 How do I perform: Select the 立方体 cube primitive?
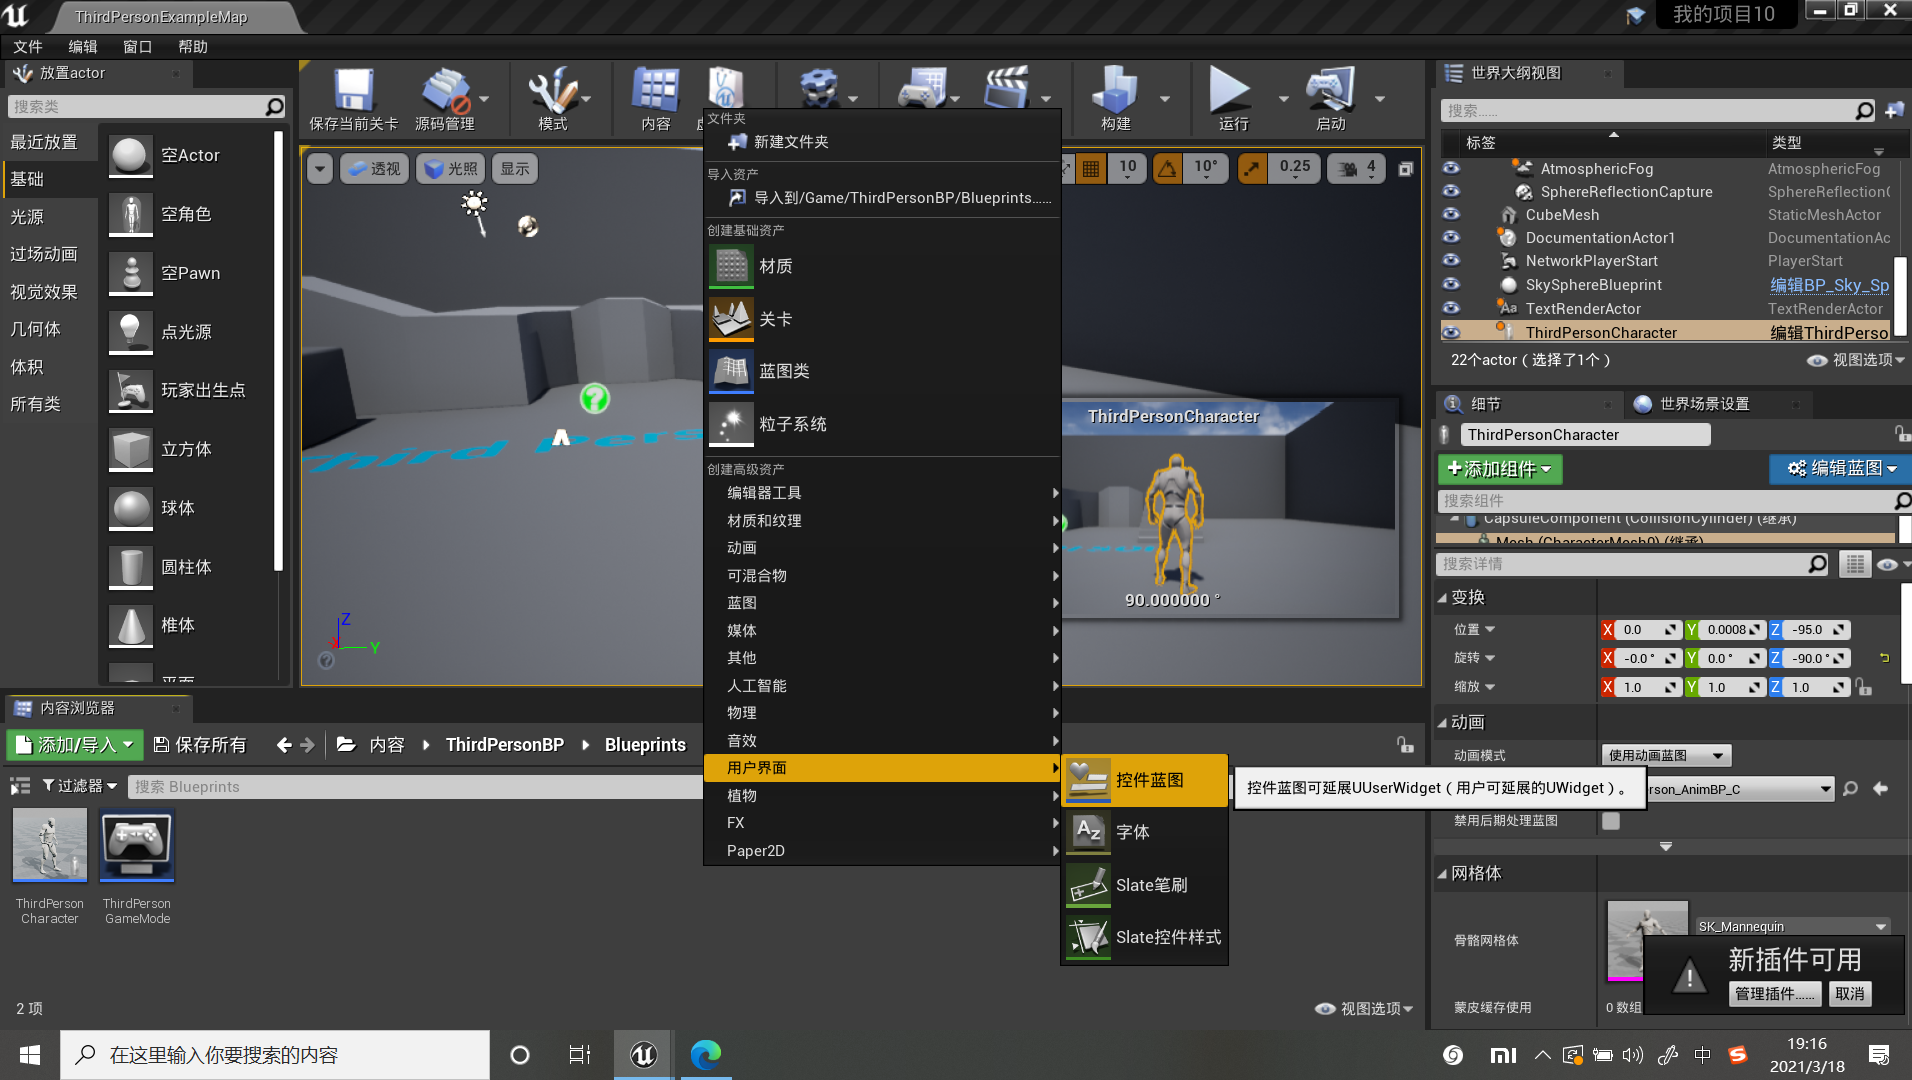188,449
